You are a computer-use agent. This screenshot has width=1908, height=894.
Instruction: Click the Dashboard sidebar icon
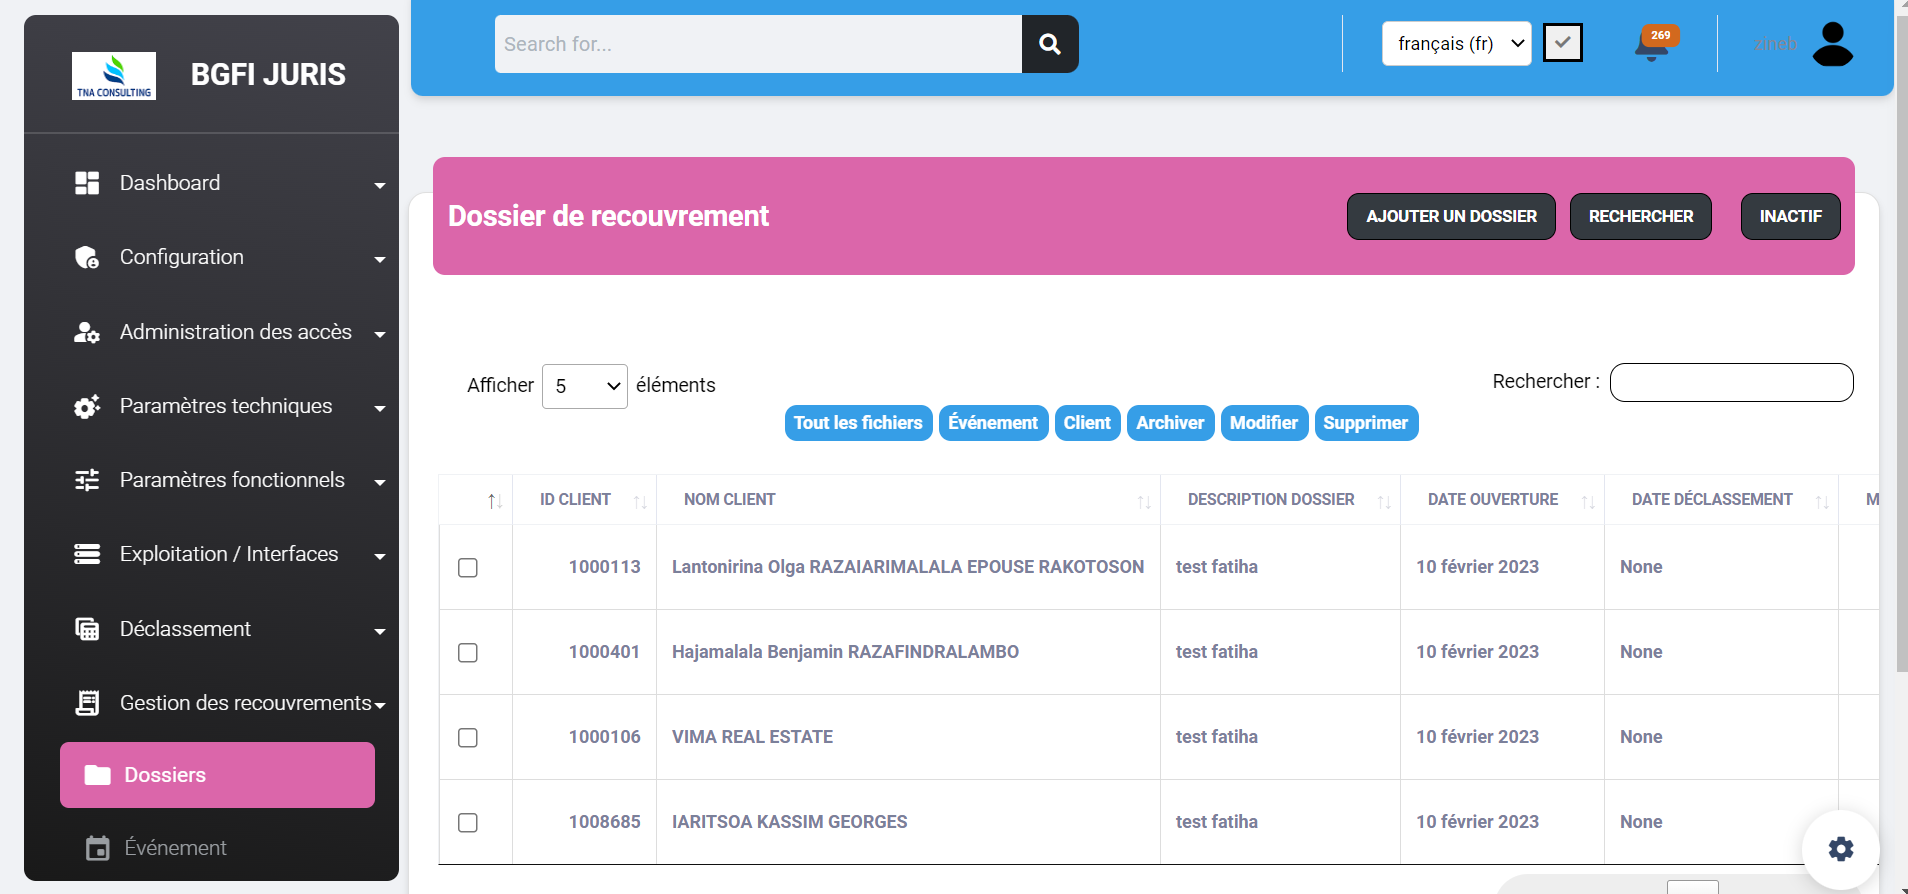tap(87, 183)
